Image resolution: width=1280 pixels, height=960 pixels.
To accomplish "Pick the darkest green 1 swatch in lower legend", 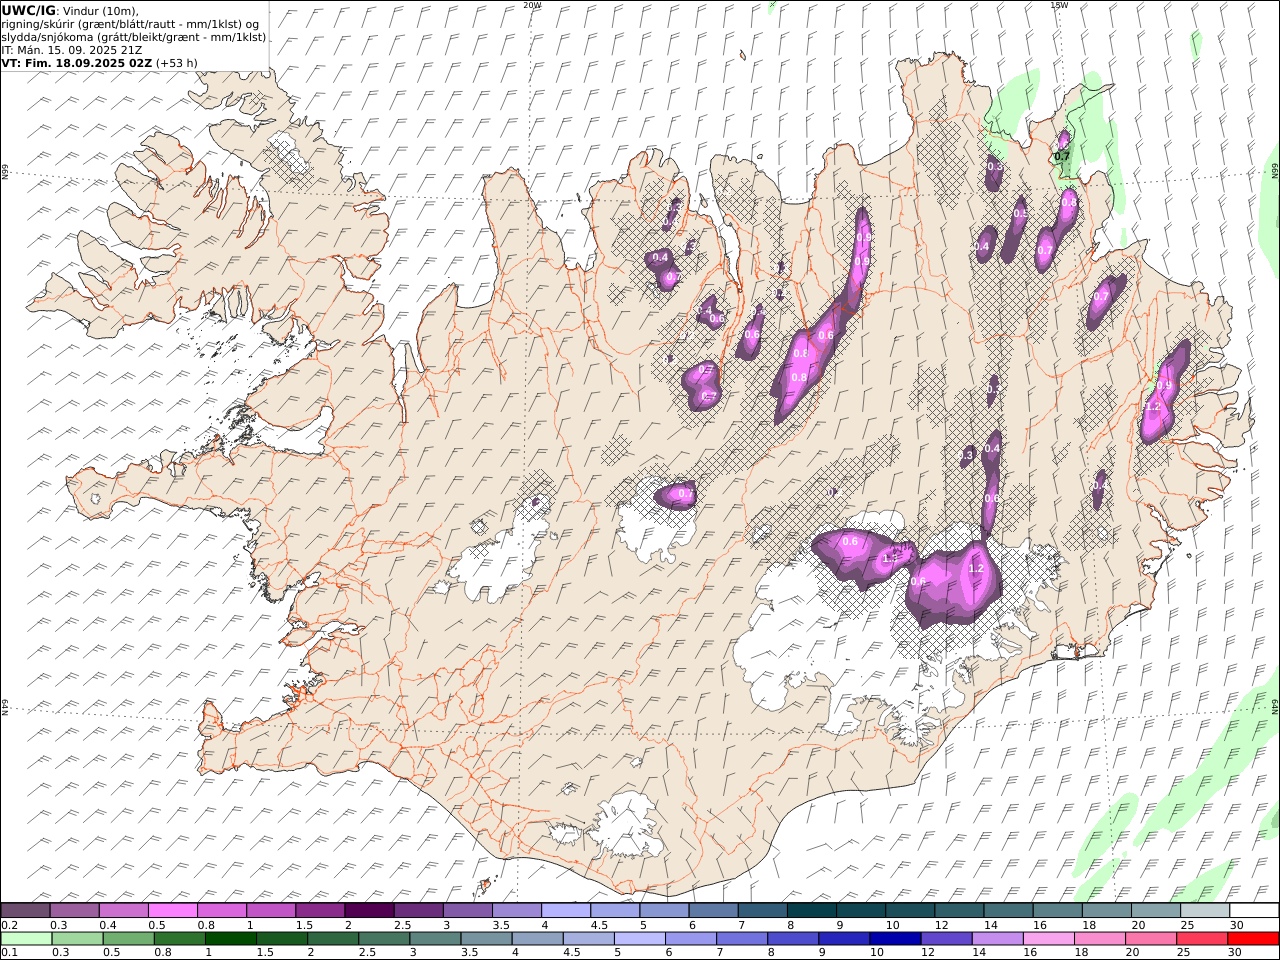I will [x=231, y=939].
